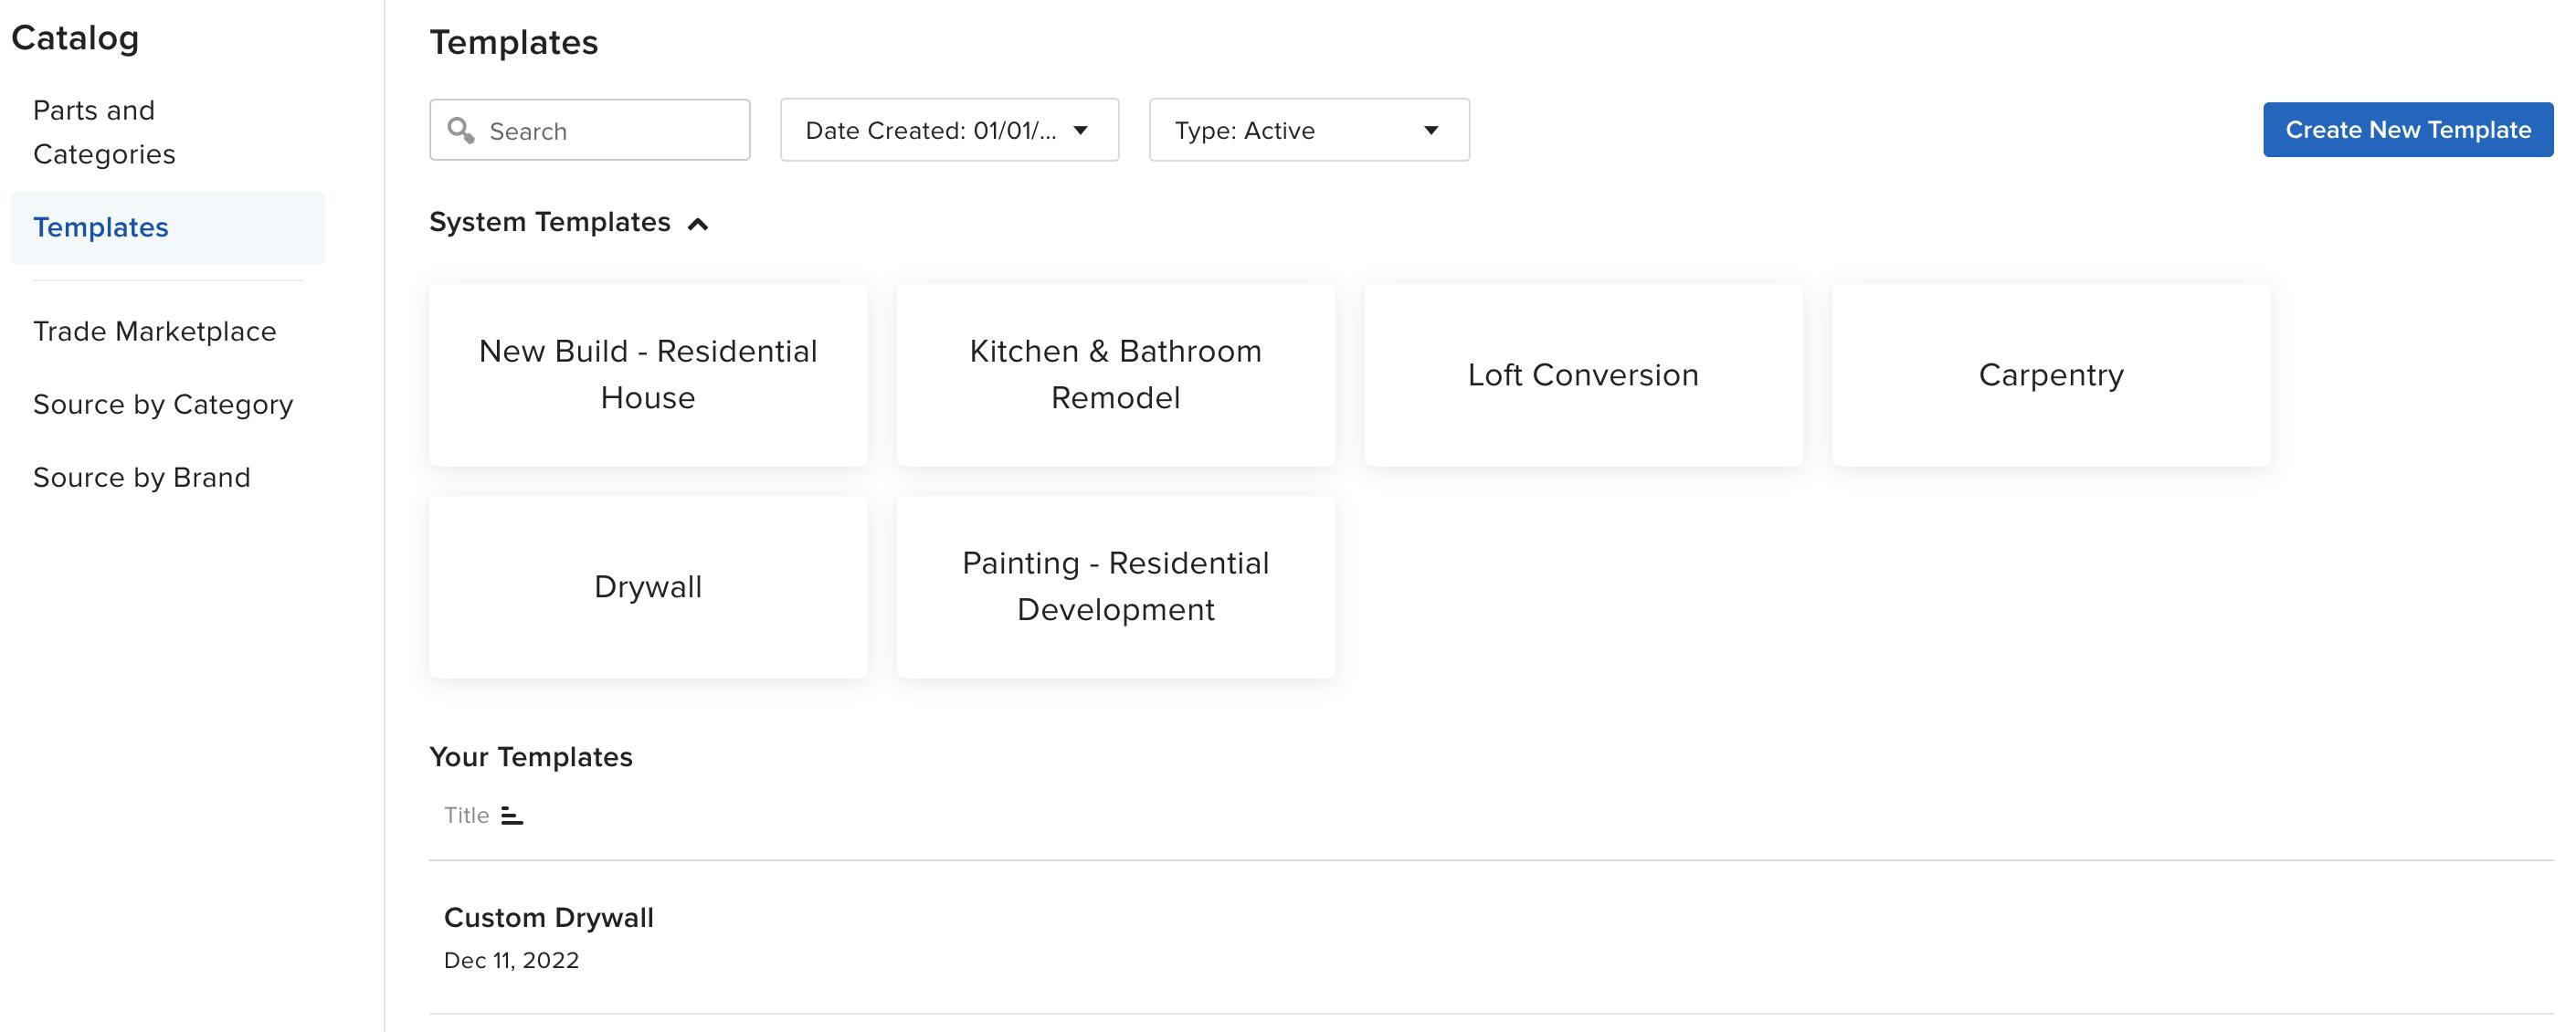Select the Loft Conversion system template
The image size is (2576, 1032).
(x=1584, y=373)
